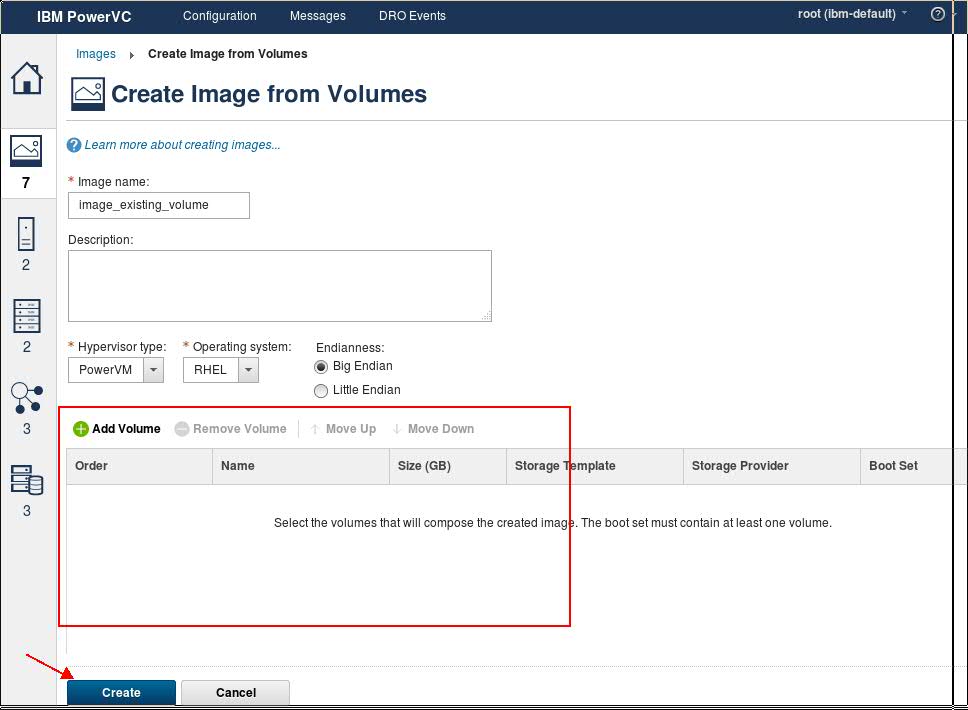Viewport: 968px width, 710px height.
Task: Click the Boot Set column header
Action: 906,466
